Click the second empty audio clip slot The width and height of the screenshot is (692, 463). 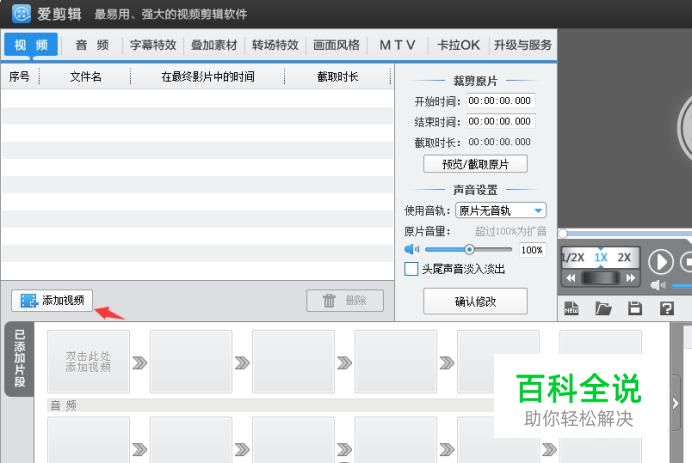[191, 440]
